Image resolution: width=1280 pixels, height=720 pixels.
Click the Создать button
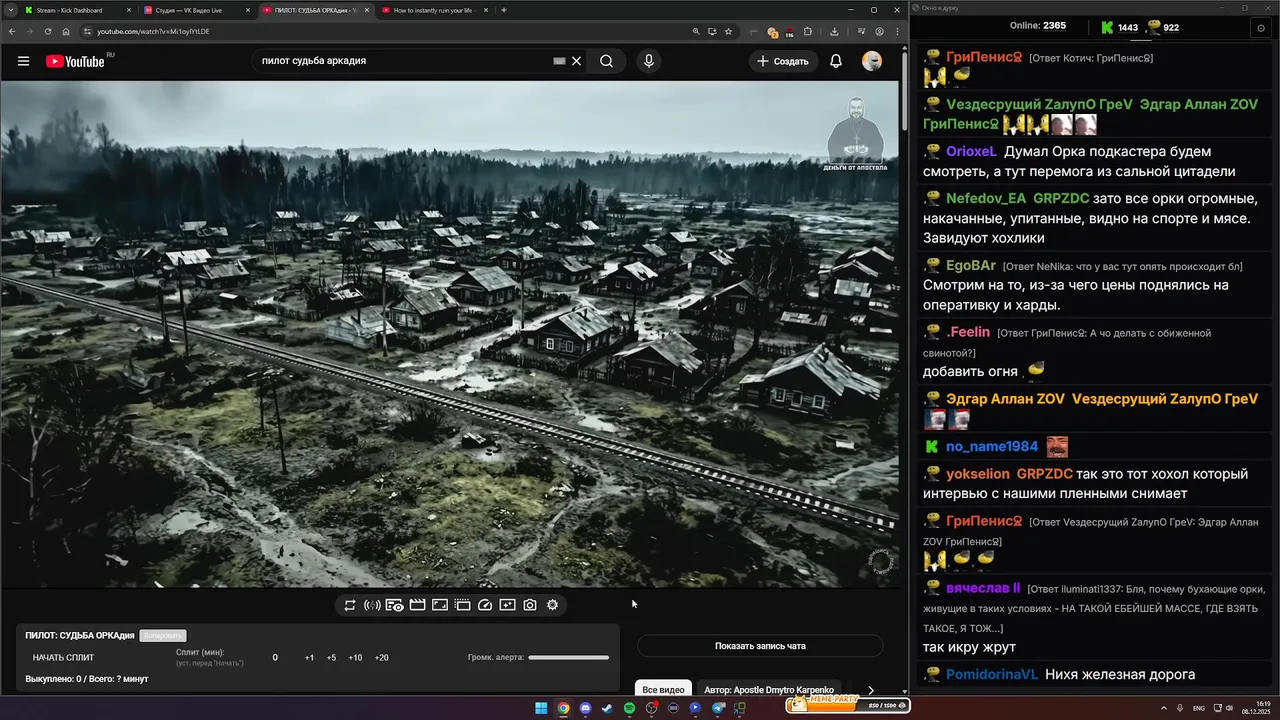[783, 61]
